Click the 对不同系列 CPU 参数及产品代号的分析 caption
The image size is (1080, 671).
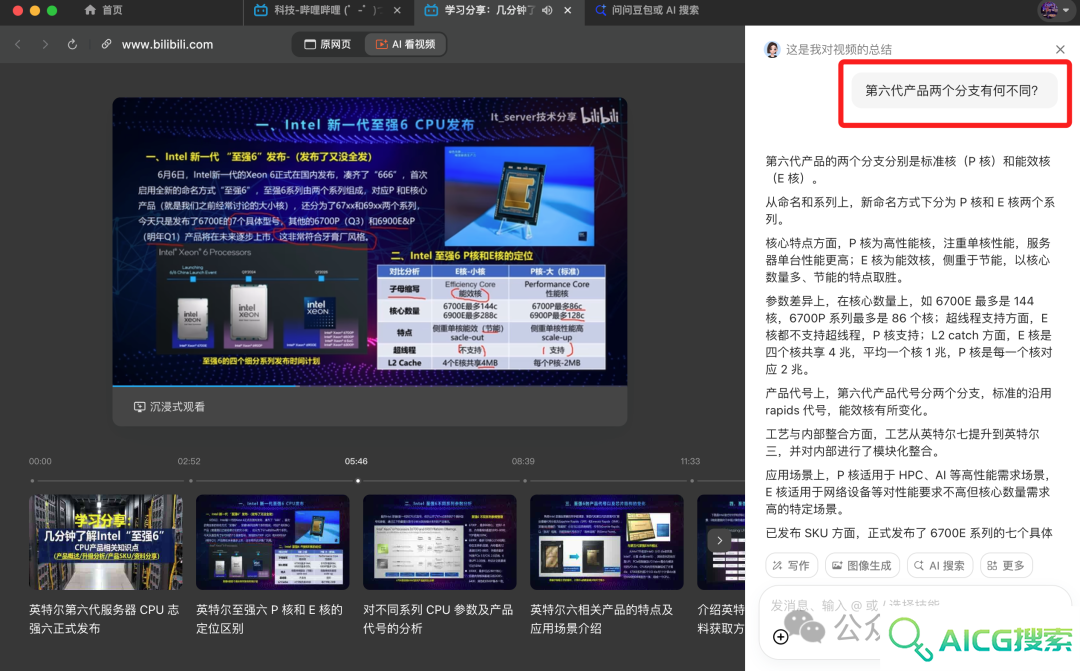[438, 619]
